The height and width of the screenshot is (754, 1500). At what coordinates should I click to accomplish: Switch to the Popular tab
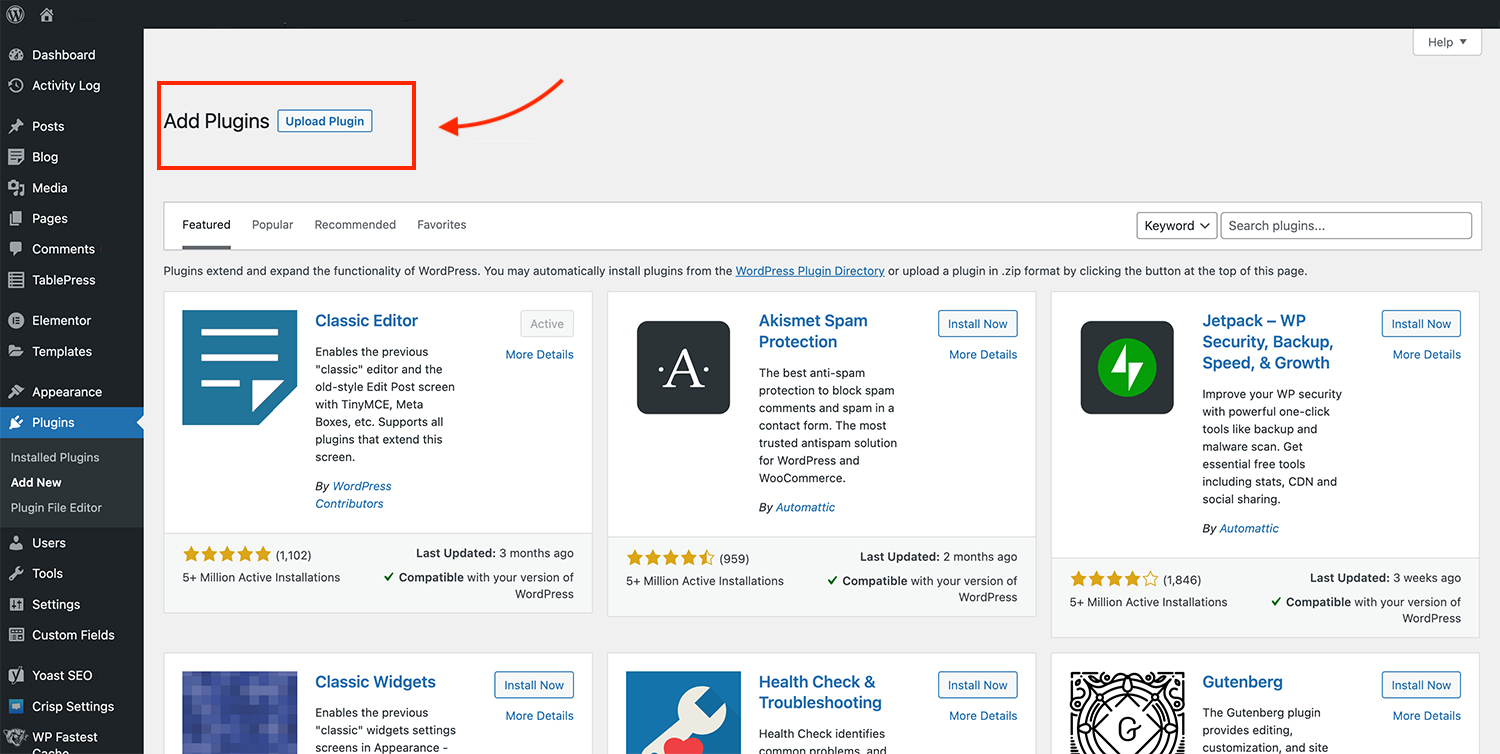coord(272,225)
